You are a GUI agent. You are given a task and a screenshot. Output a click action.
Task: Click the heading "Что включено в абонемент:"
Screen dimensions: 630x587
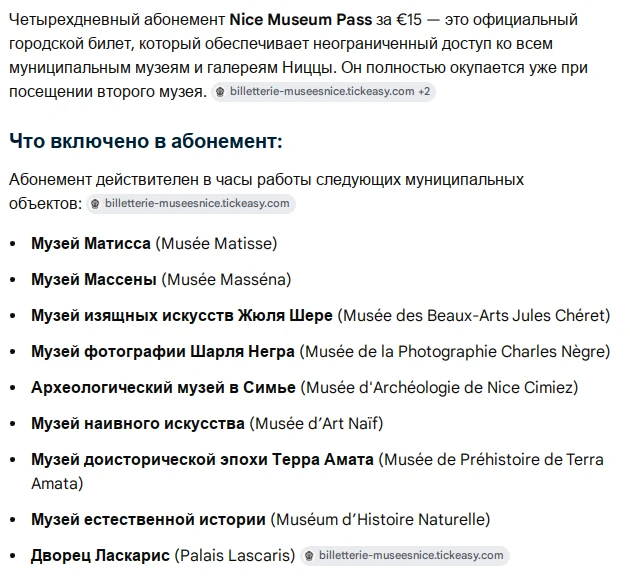pos(146,141)
